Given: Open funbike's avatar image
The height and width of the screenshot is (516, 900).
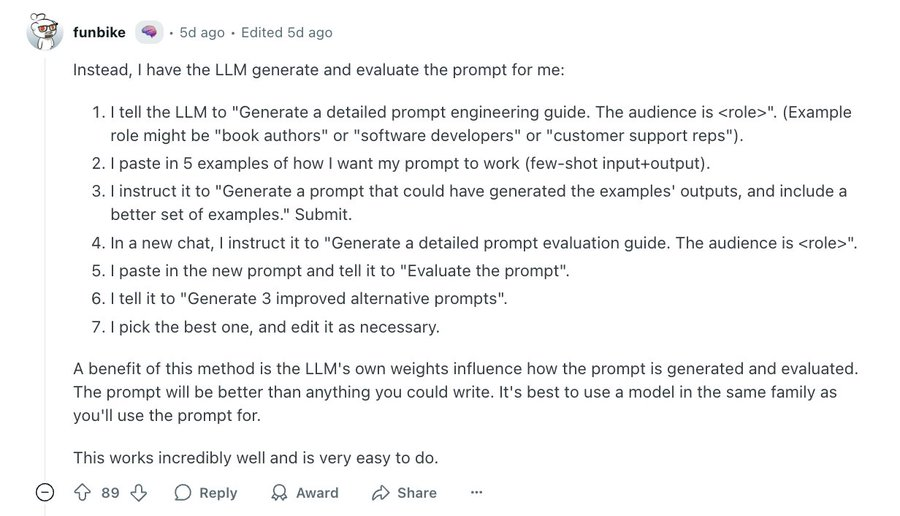Looking at the screenshot, I should [x=44, y=33].
